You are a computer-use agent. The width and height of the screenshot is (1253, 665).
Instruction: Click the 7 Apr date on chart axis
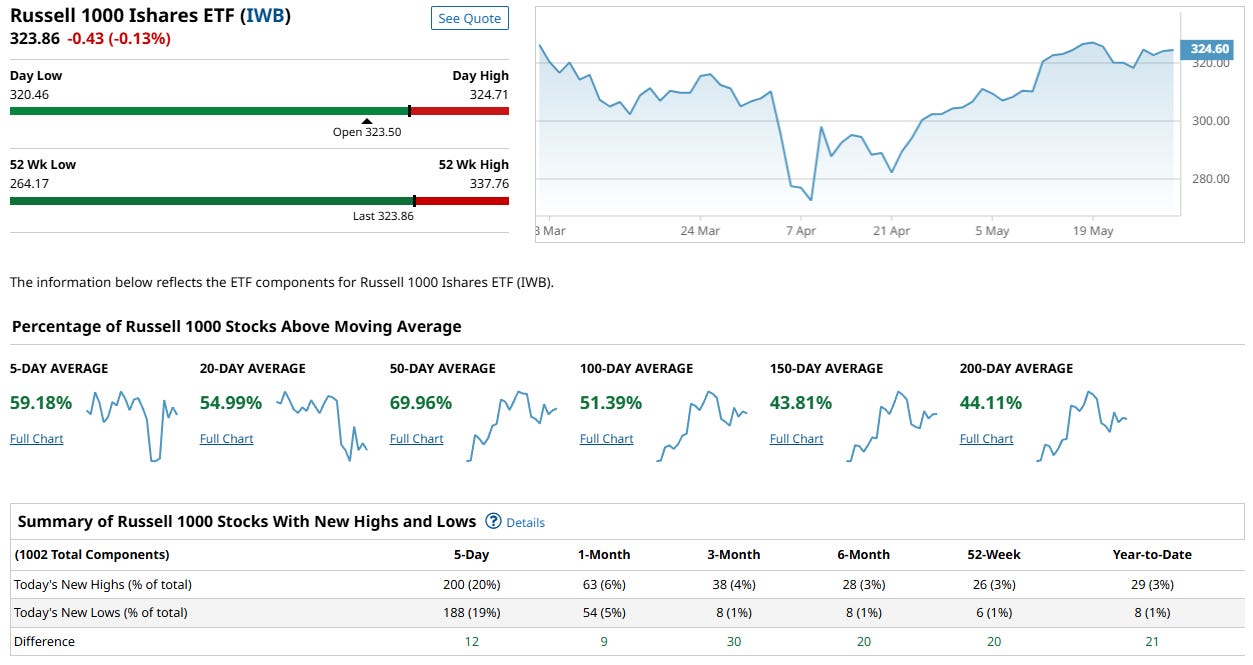pyautogui.click(x=801, y=231)
